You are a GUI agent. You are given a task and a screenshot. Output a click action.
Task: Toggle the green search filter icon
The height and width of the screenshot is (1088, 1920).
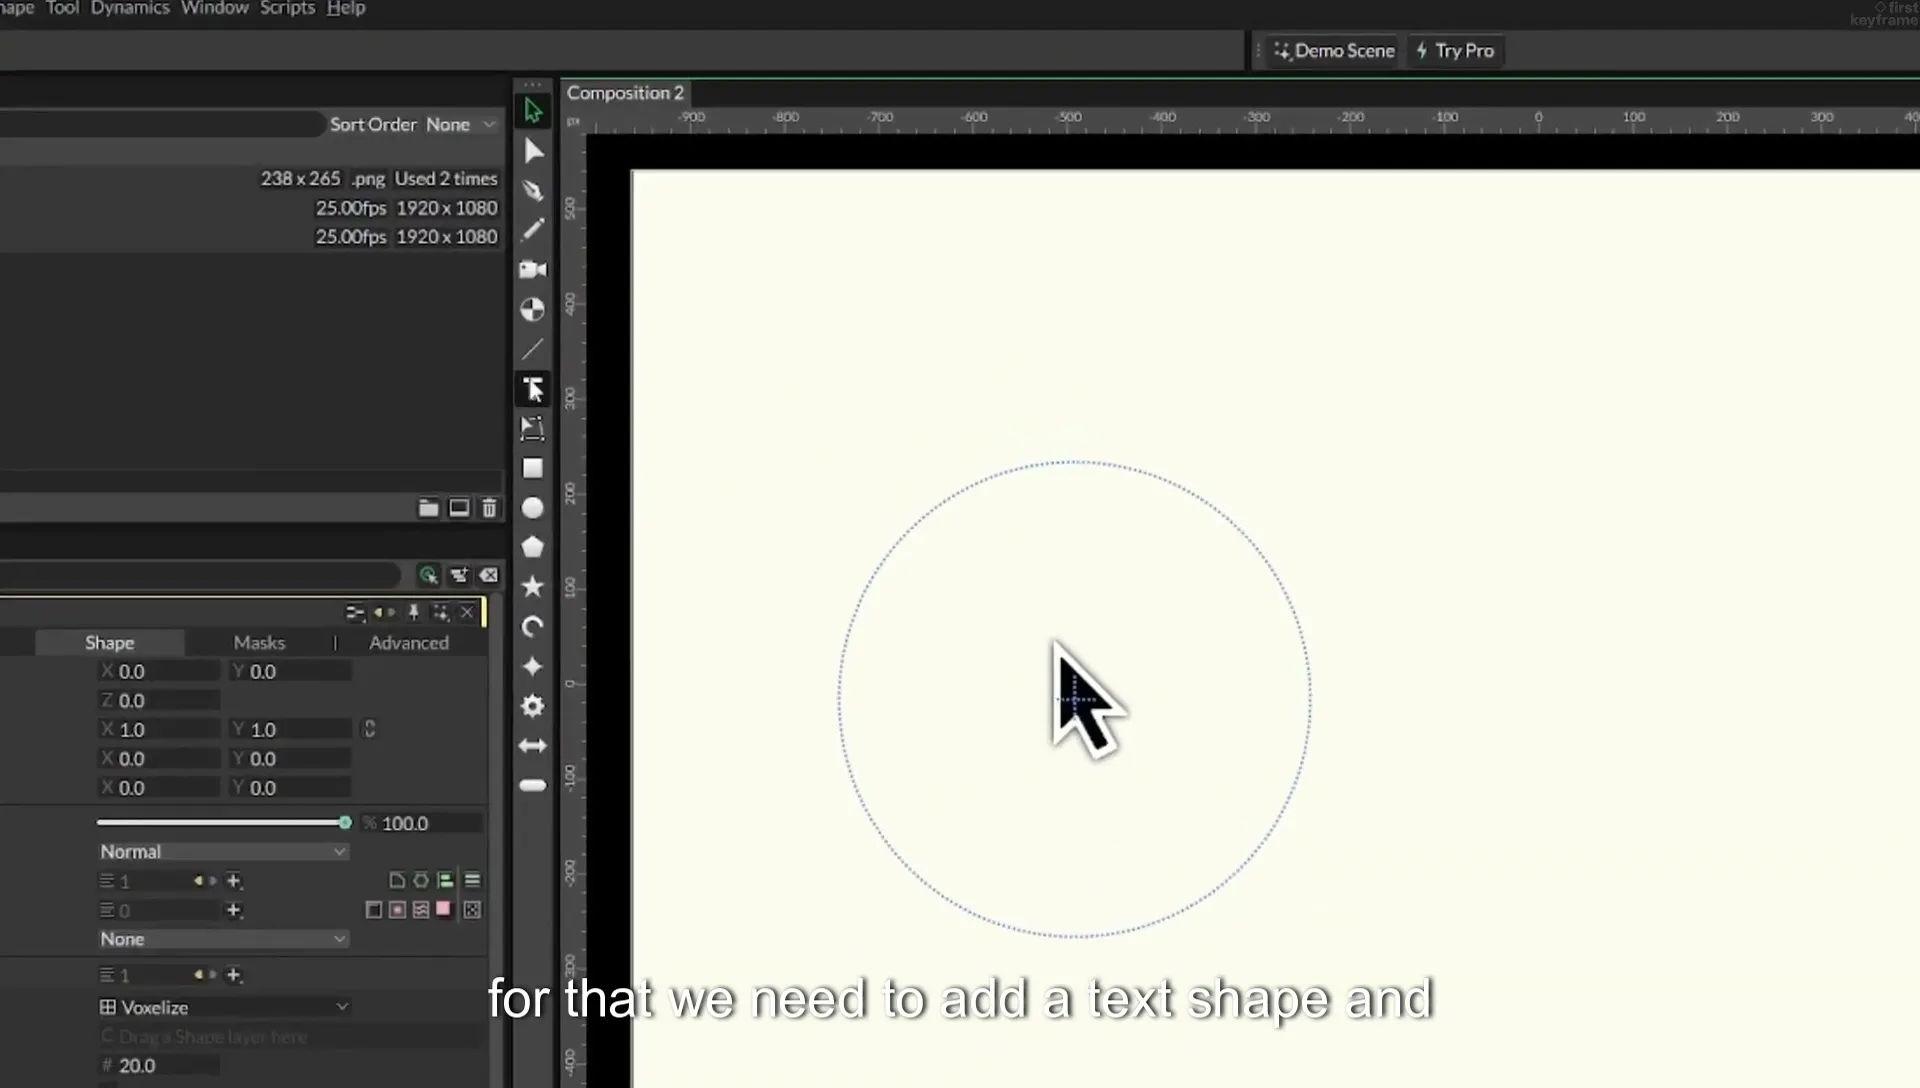coord(428,575)
